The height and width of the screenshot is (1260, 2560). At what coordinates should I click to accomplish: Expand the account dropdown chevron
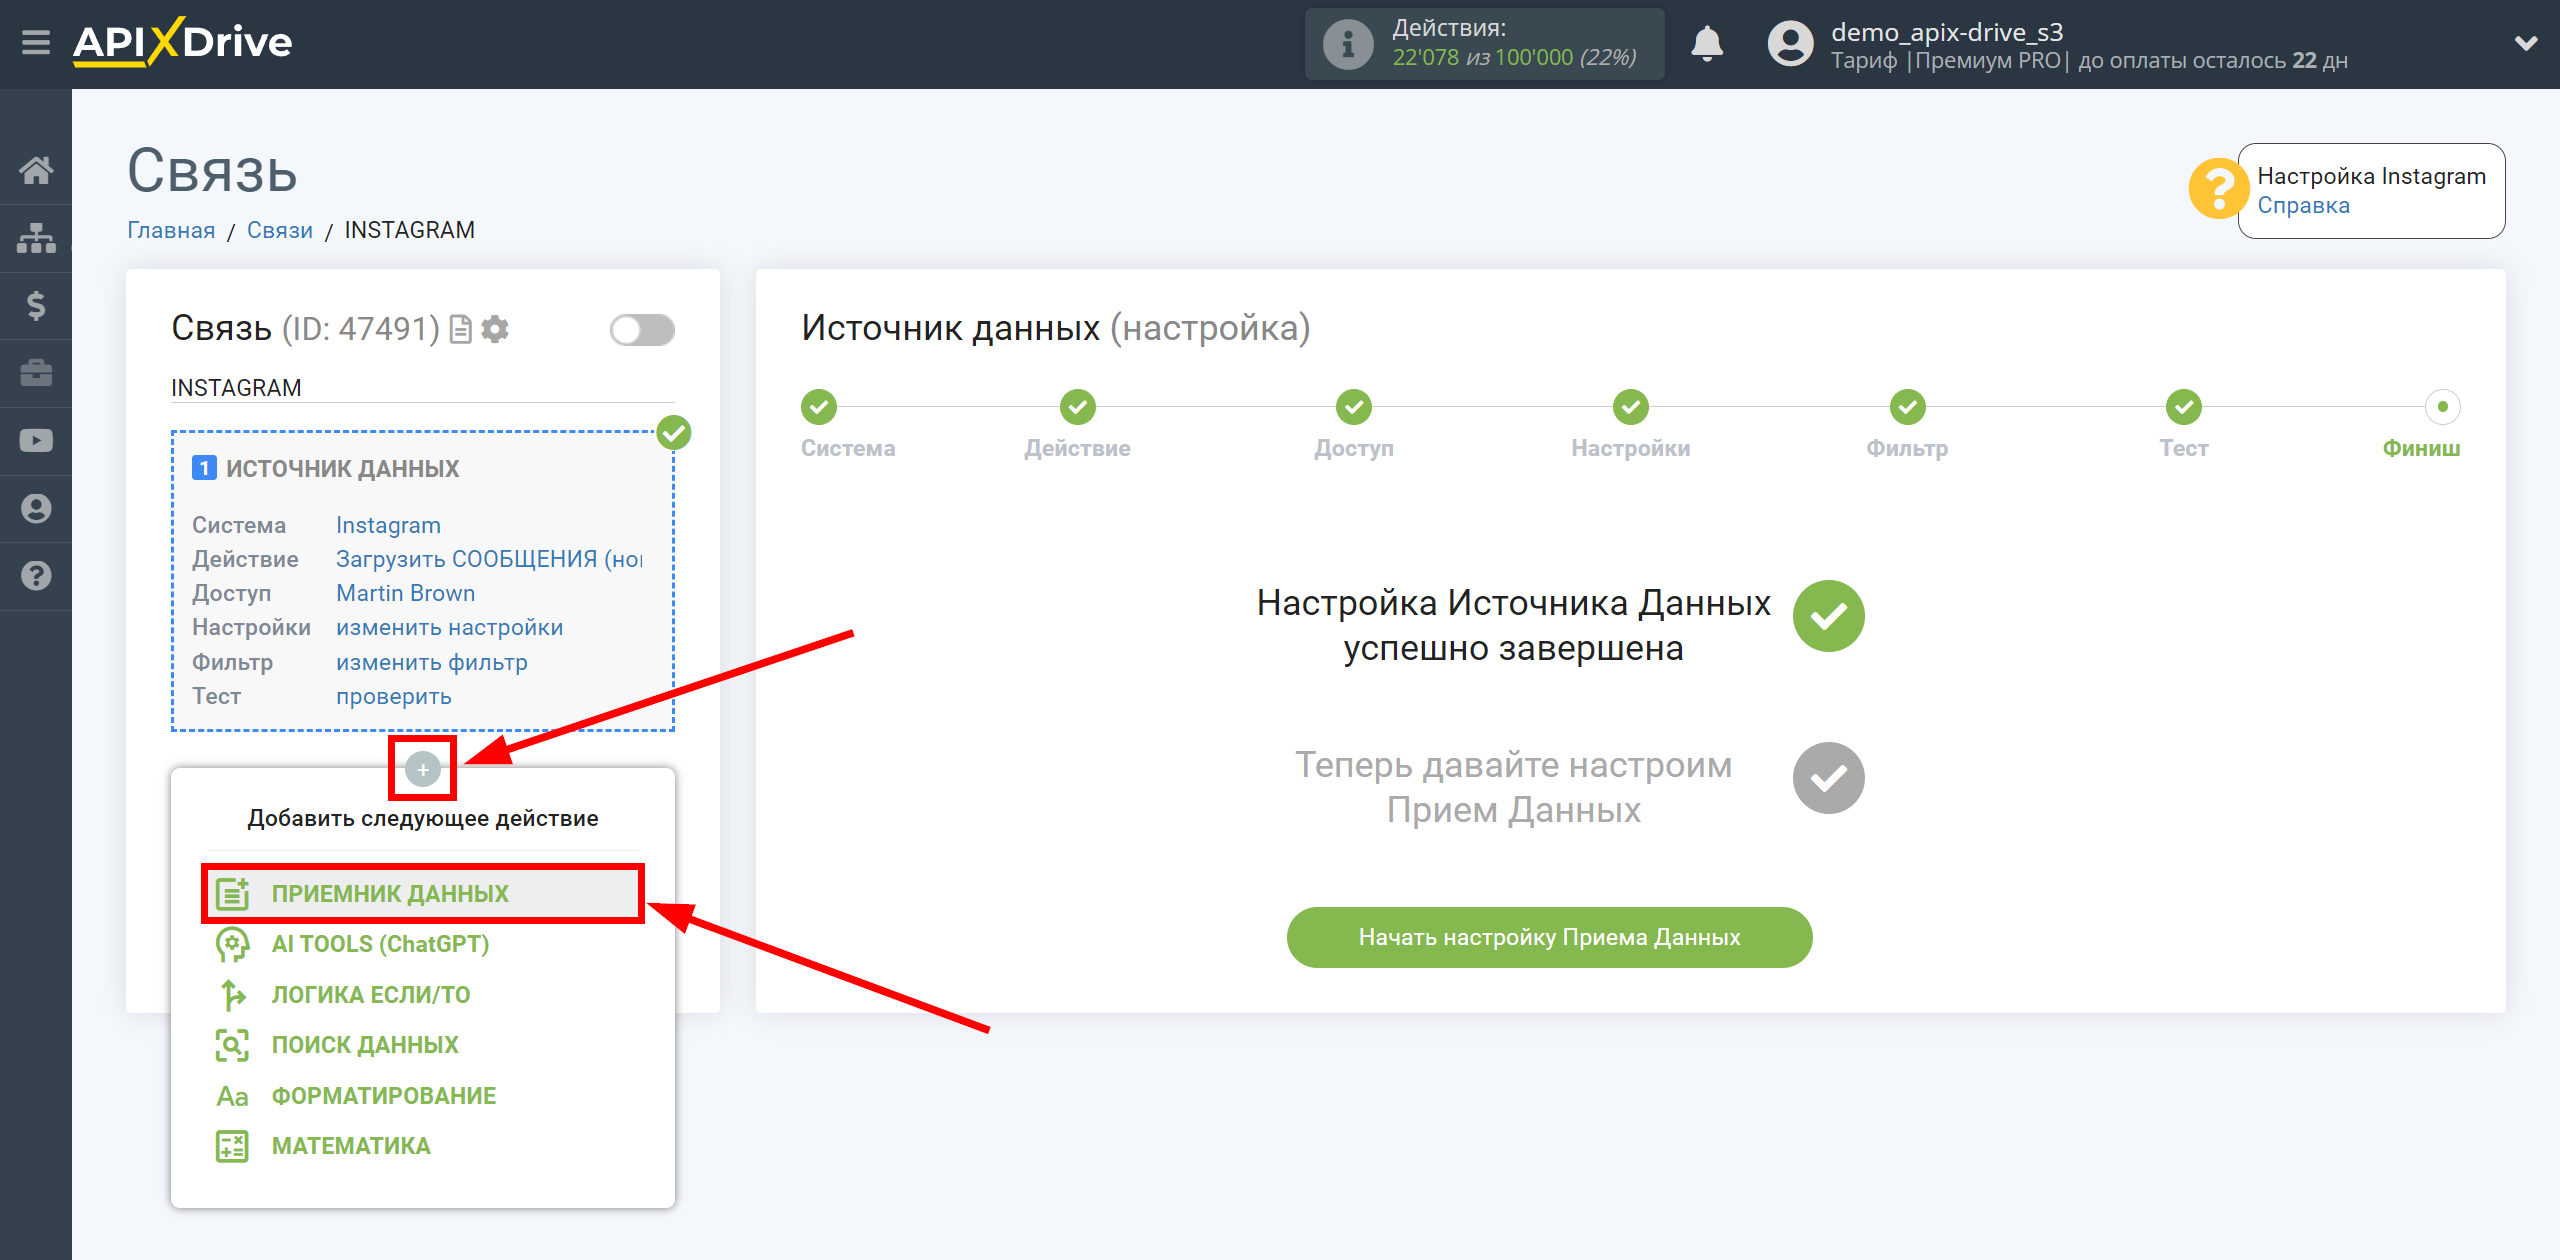[2526, 43]
